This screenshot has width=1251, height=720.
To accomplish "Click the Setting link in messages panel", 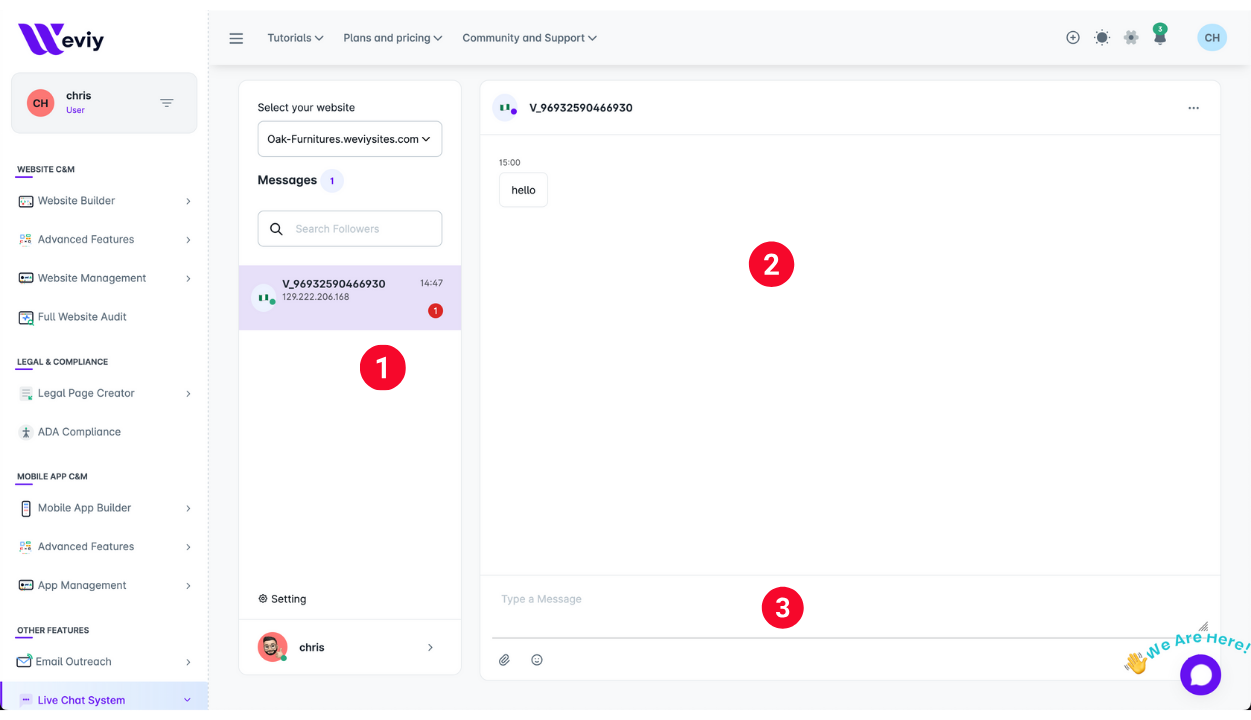I will point(282,599).
